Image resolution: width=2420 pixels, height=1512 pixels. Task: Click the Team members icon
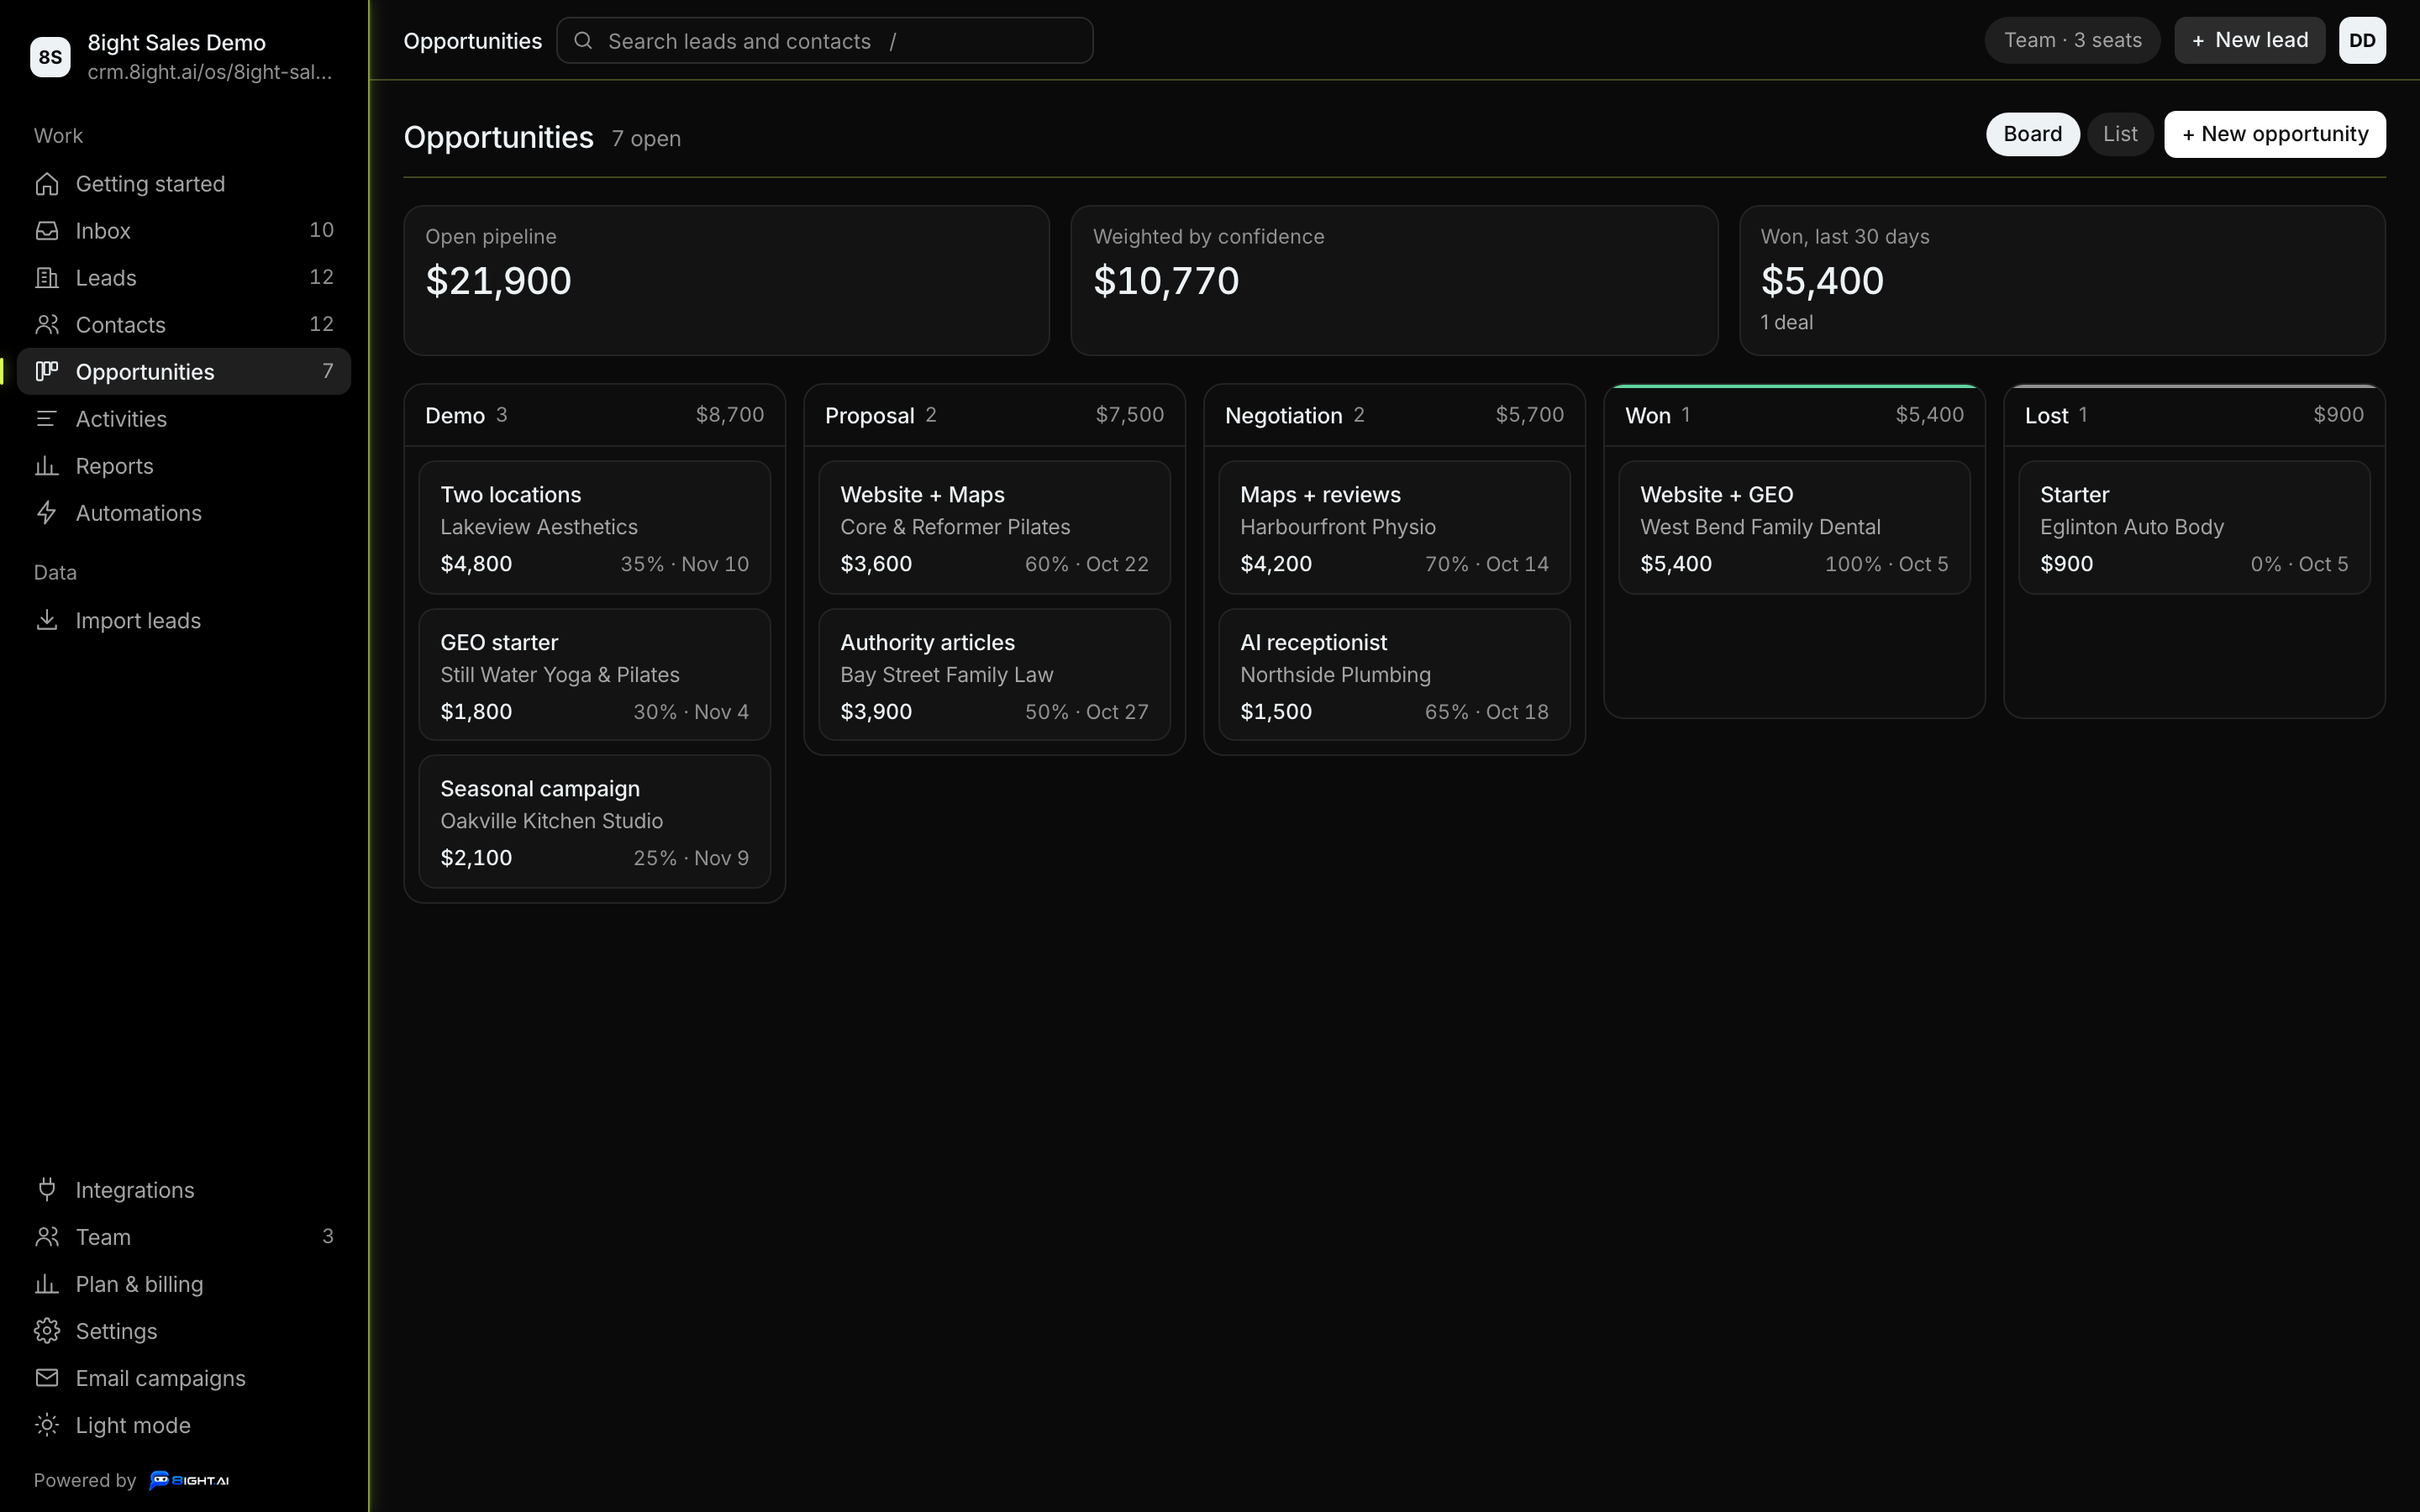point(47,1237)
